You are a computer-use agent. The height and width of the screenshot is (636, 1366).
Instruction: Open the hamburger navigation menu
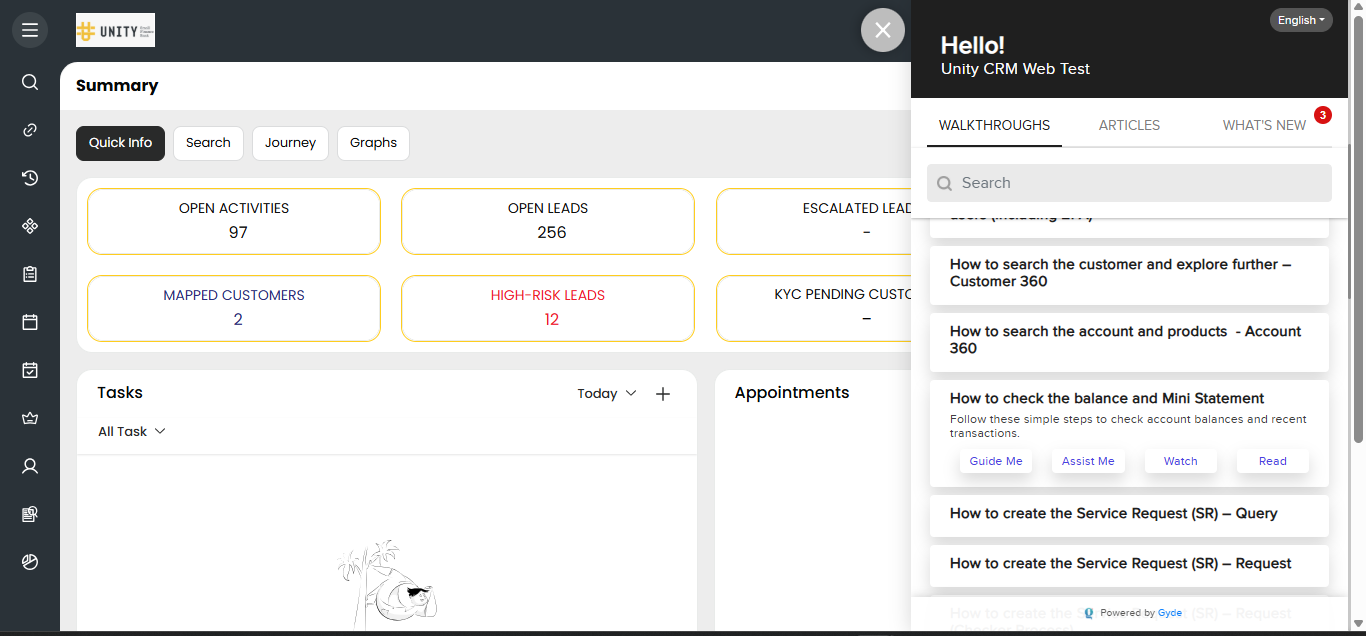click(29, 29)
